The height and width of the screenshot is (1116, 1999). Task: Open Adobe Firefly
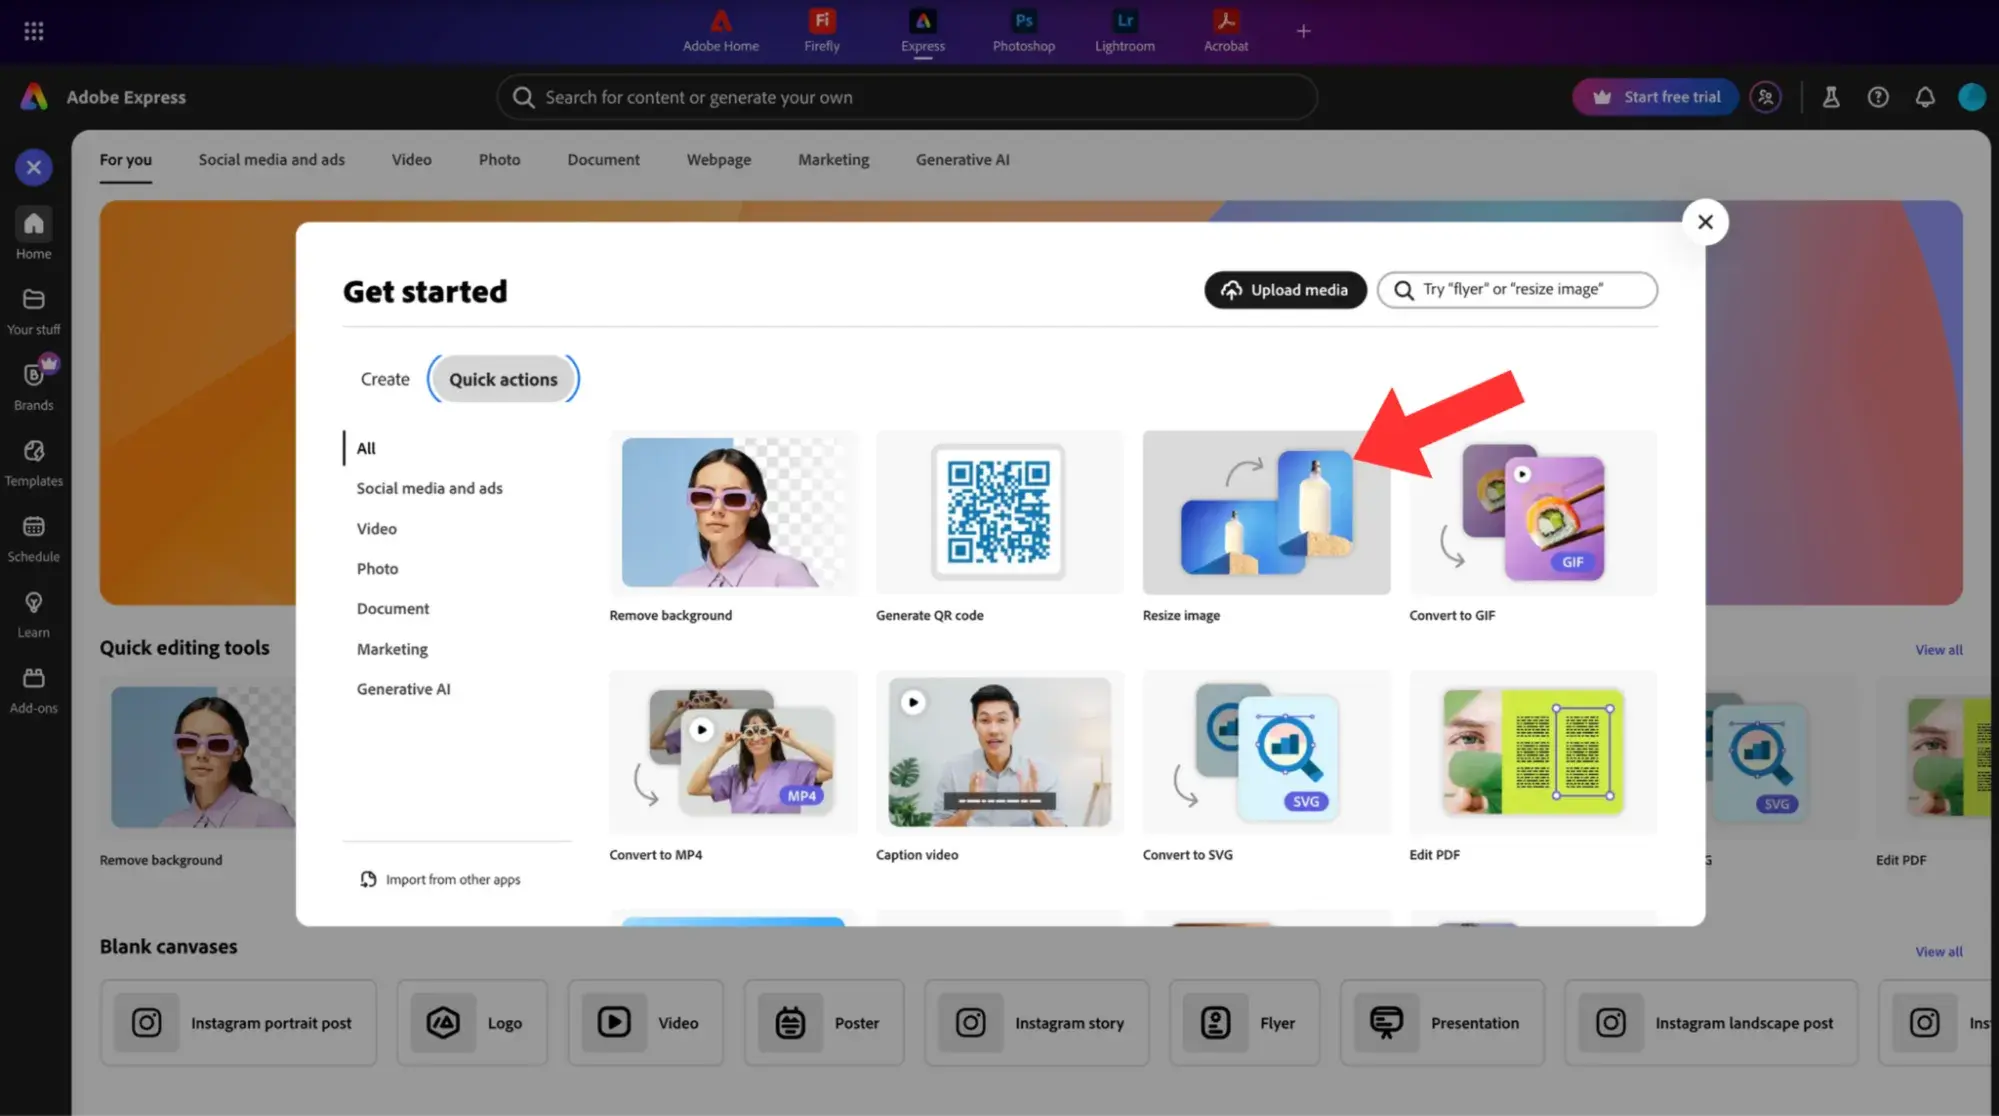pyautogui.click(x=820, y=30)
